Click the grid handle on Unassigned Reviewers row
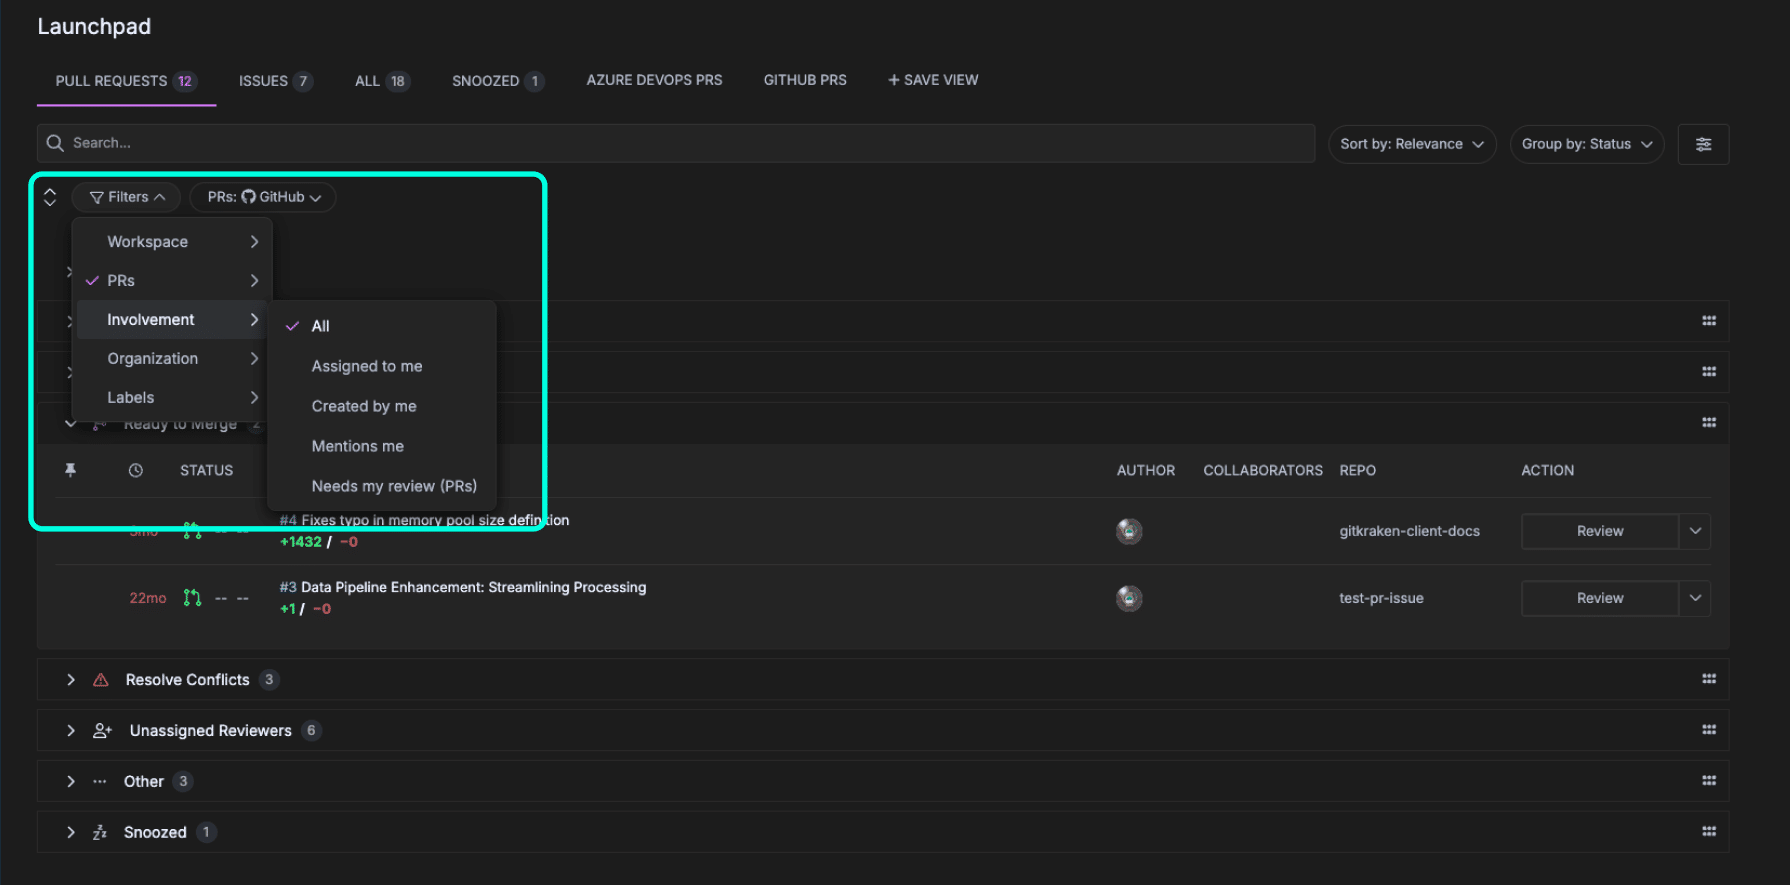Image resolution: width=1790 pixels, height=885 pixels. click(x=1709, y=730)
